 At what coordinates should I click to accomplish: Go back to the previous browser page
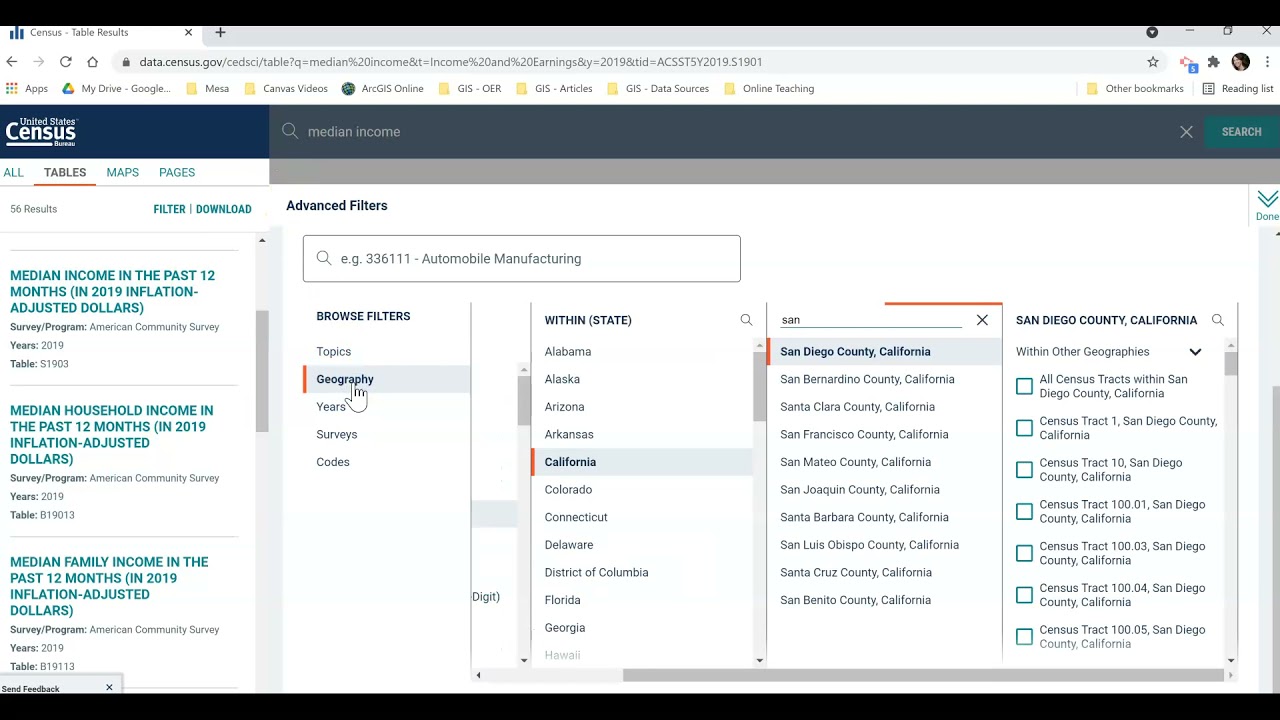click(x=12, y=62)
